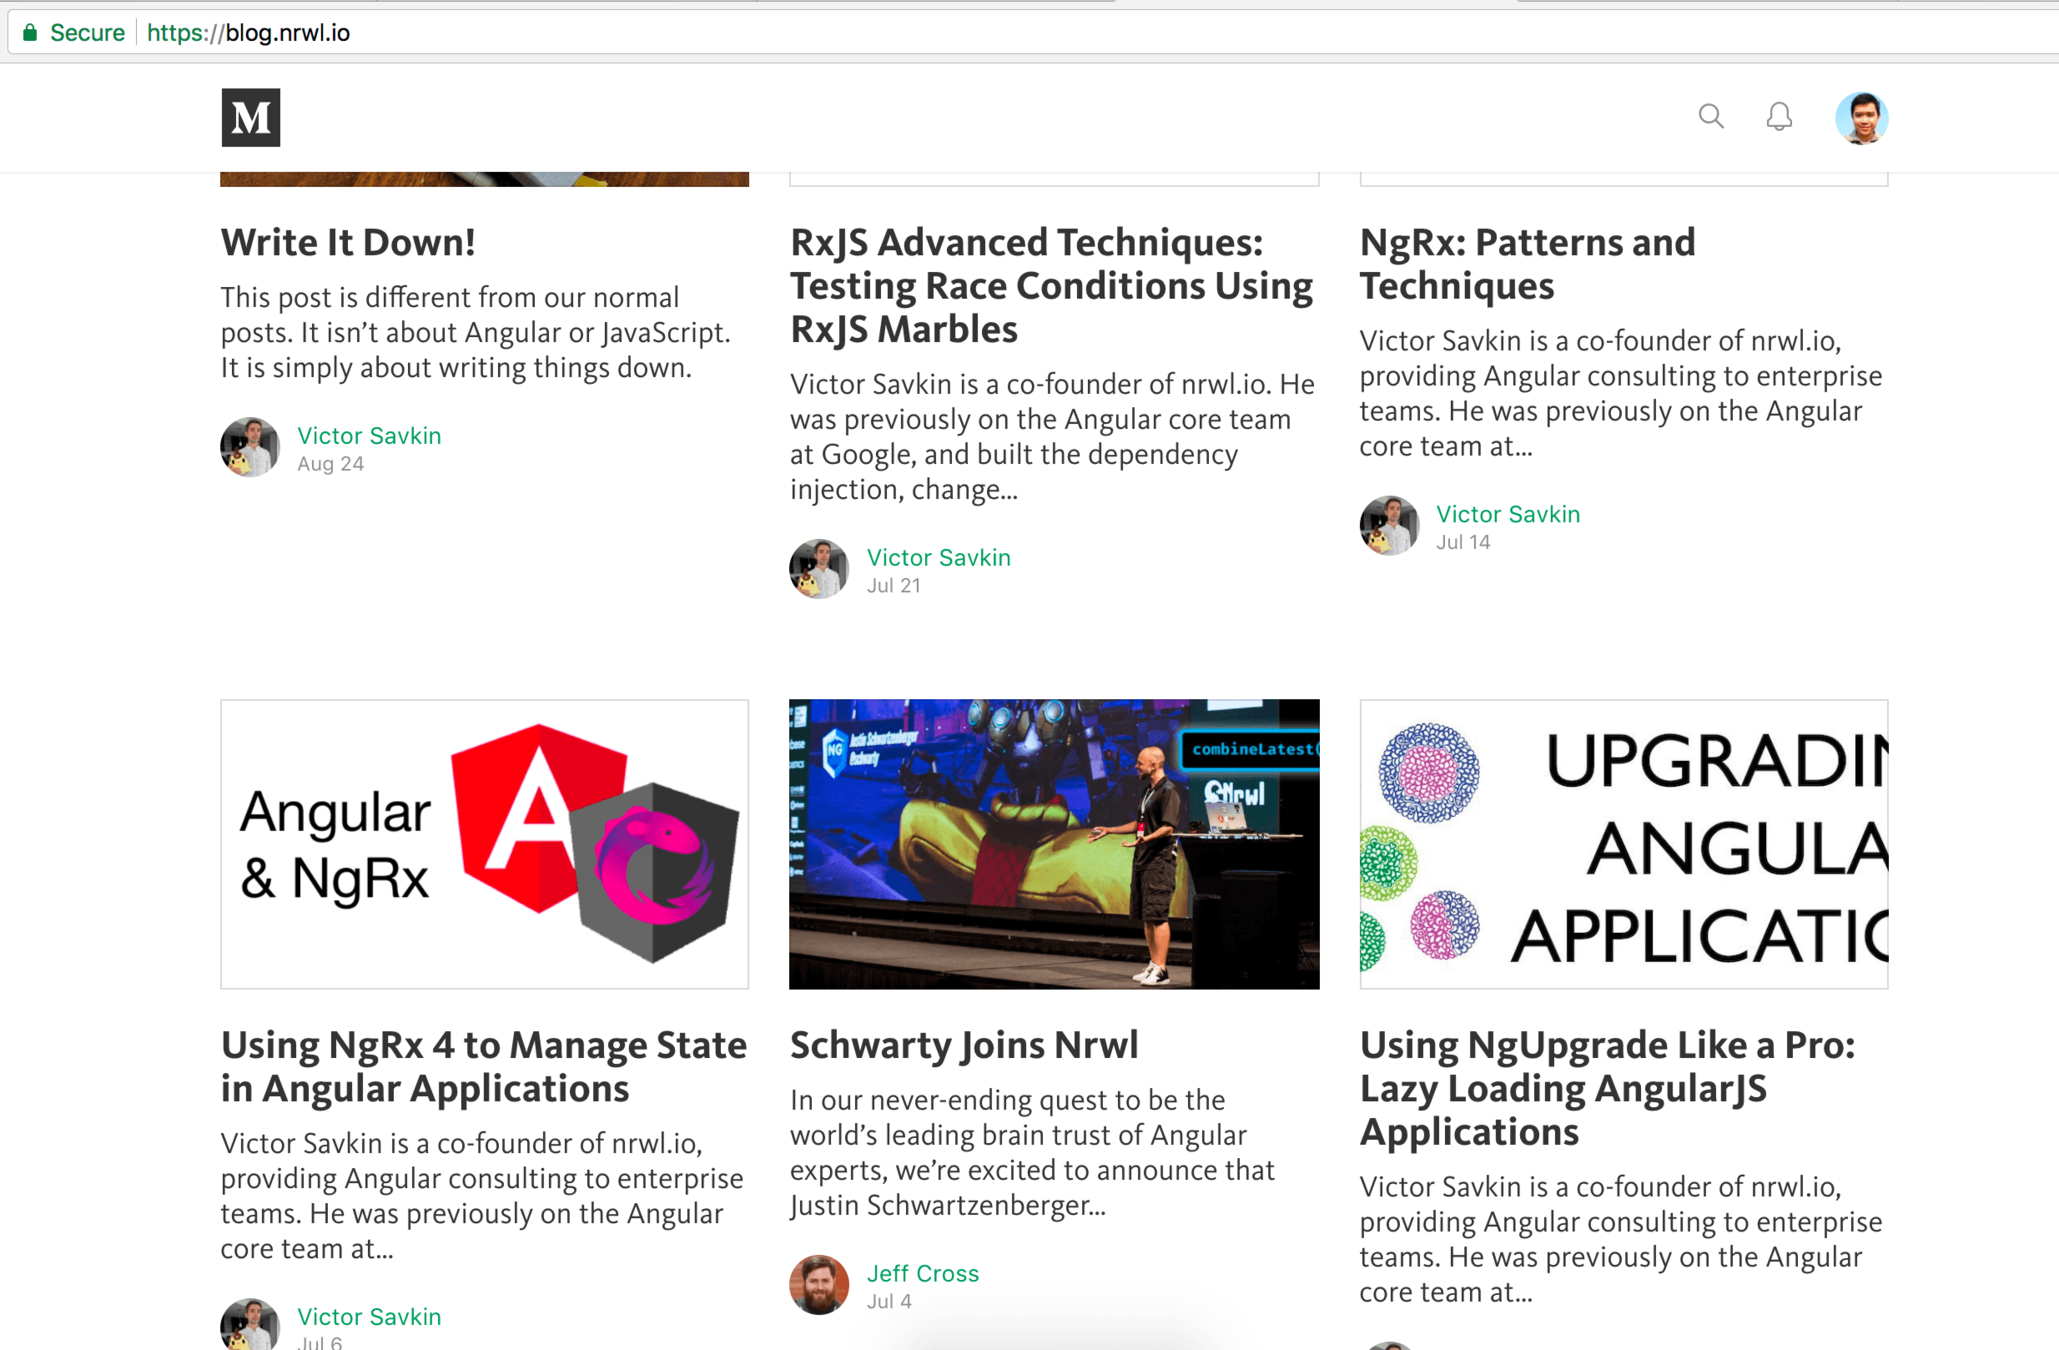
Task: Open "NgRx: Patterns and Techniques" article
Action: tap(1526, 264)
